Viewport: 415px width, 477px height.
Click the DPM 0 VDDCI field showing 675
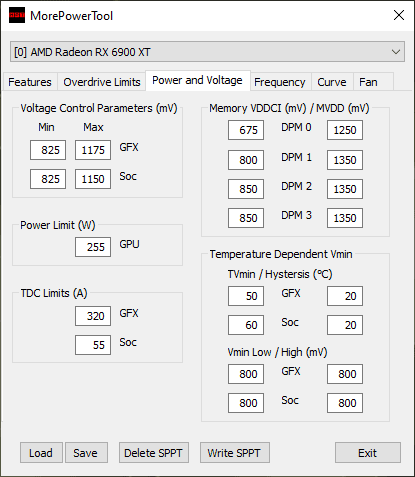246,130
